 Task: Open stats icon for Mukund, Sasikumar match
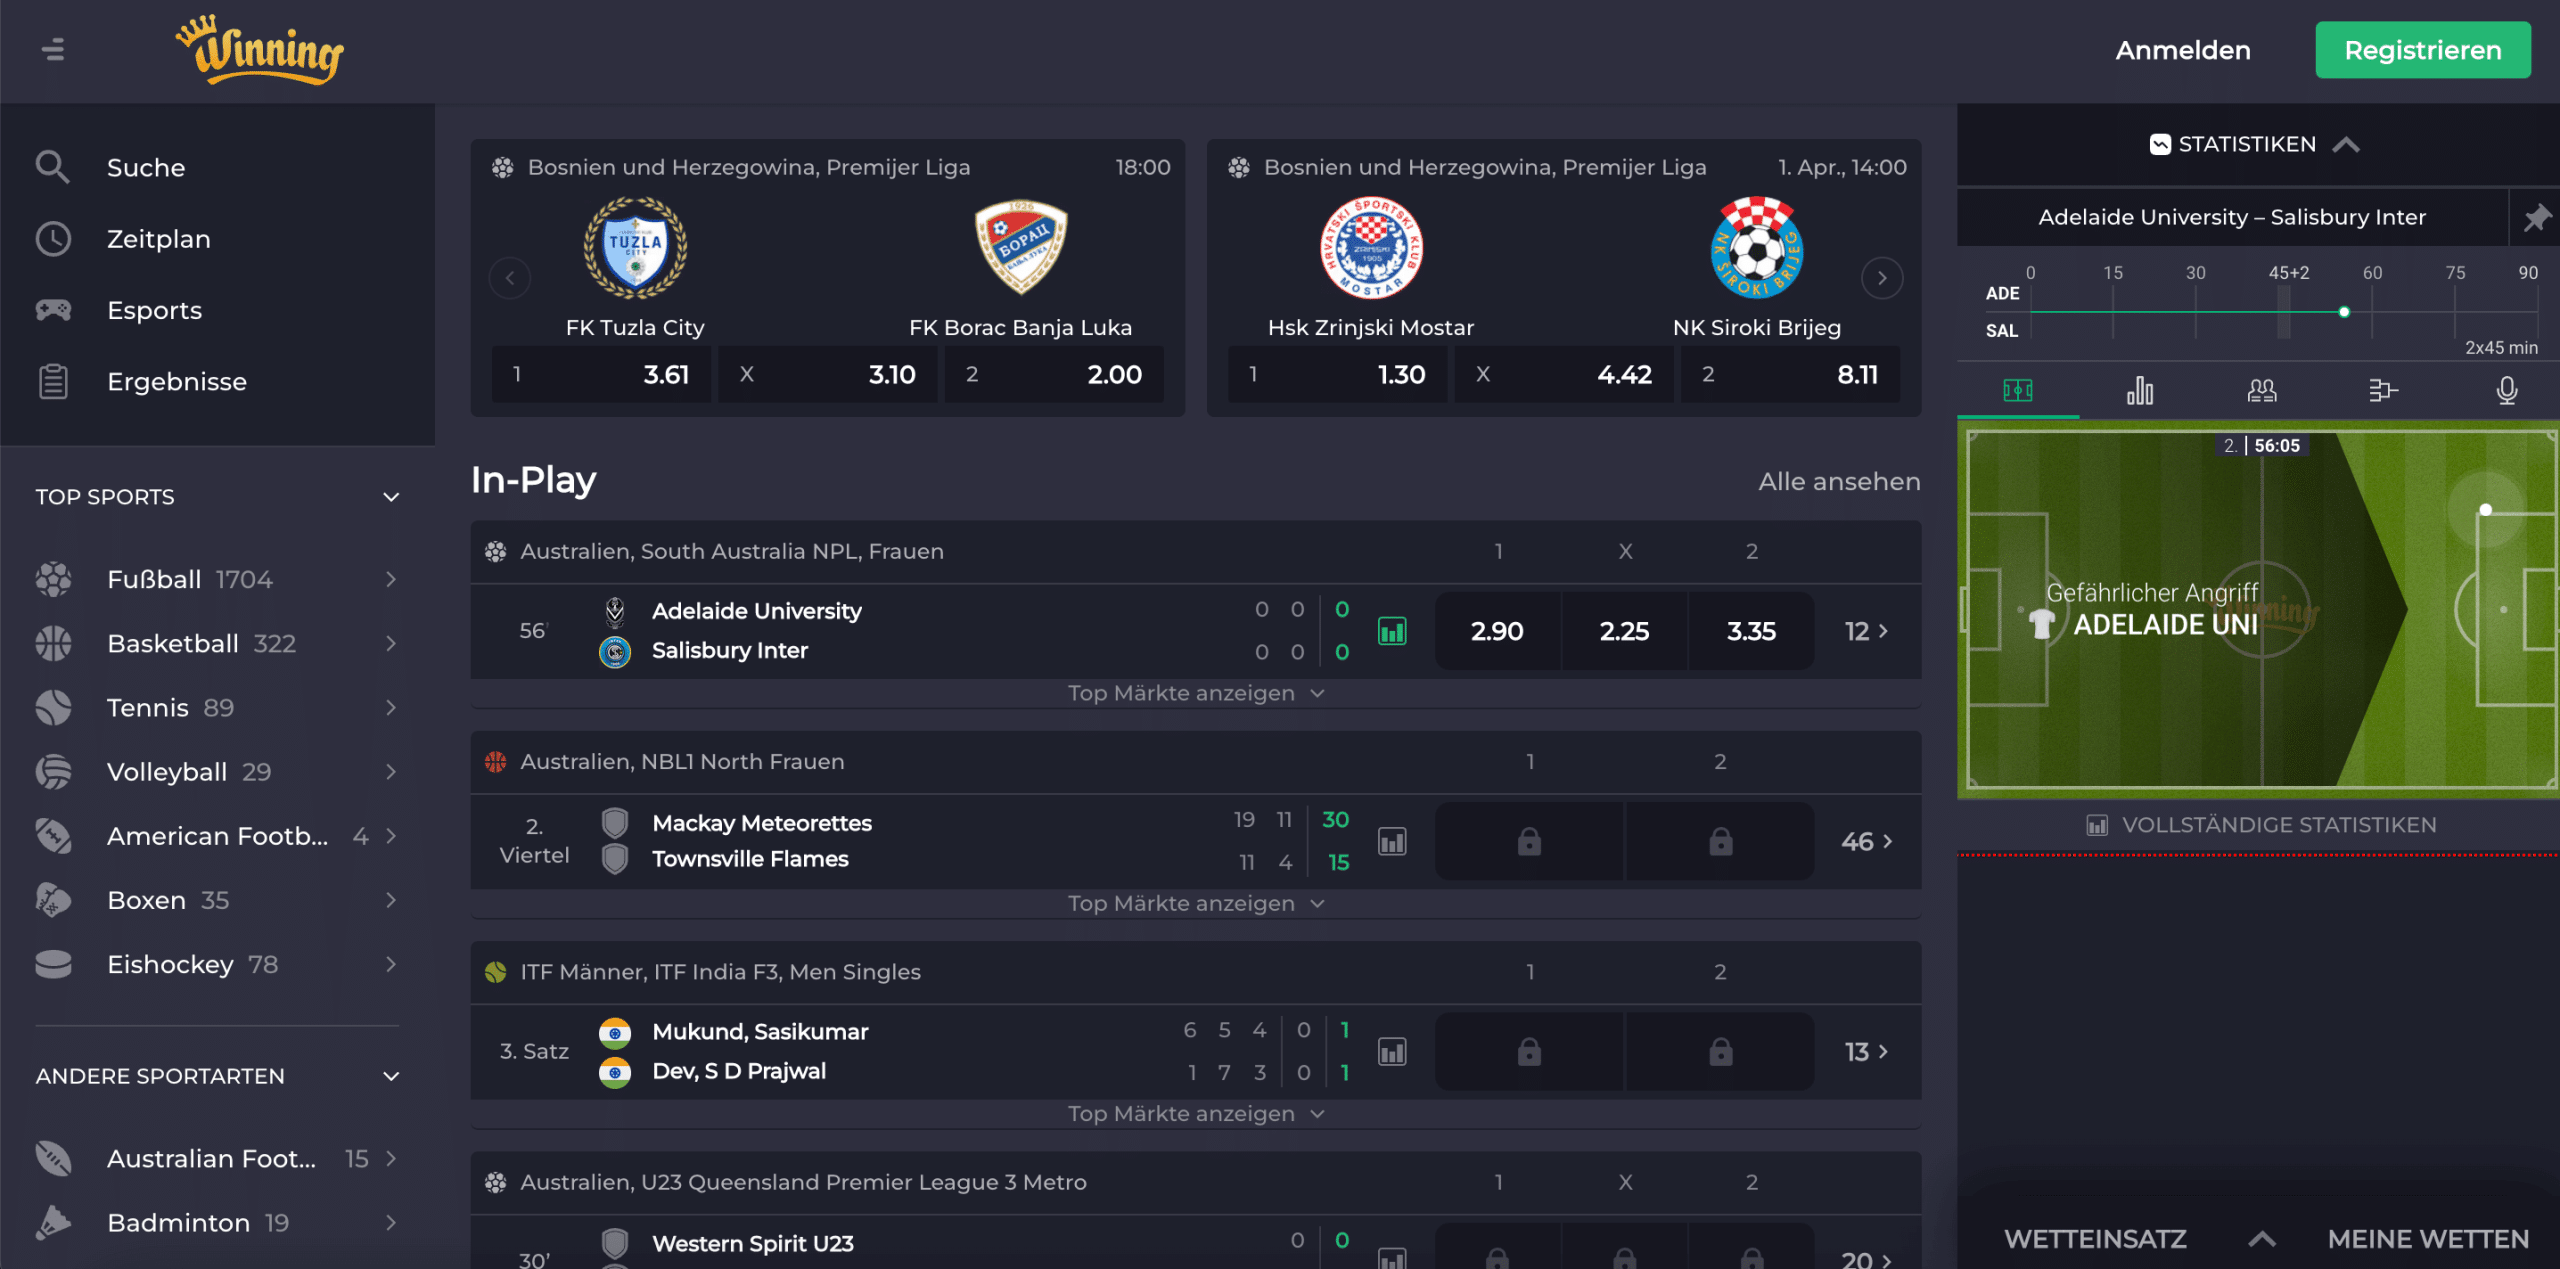[1392, 1051]
